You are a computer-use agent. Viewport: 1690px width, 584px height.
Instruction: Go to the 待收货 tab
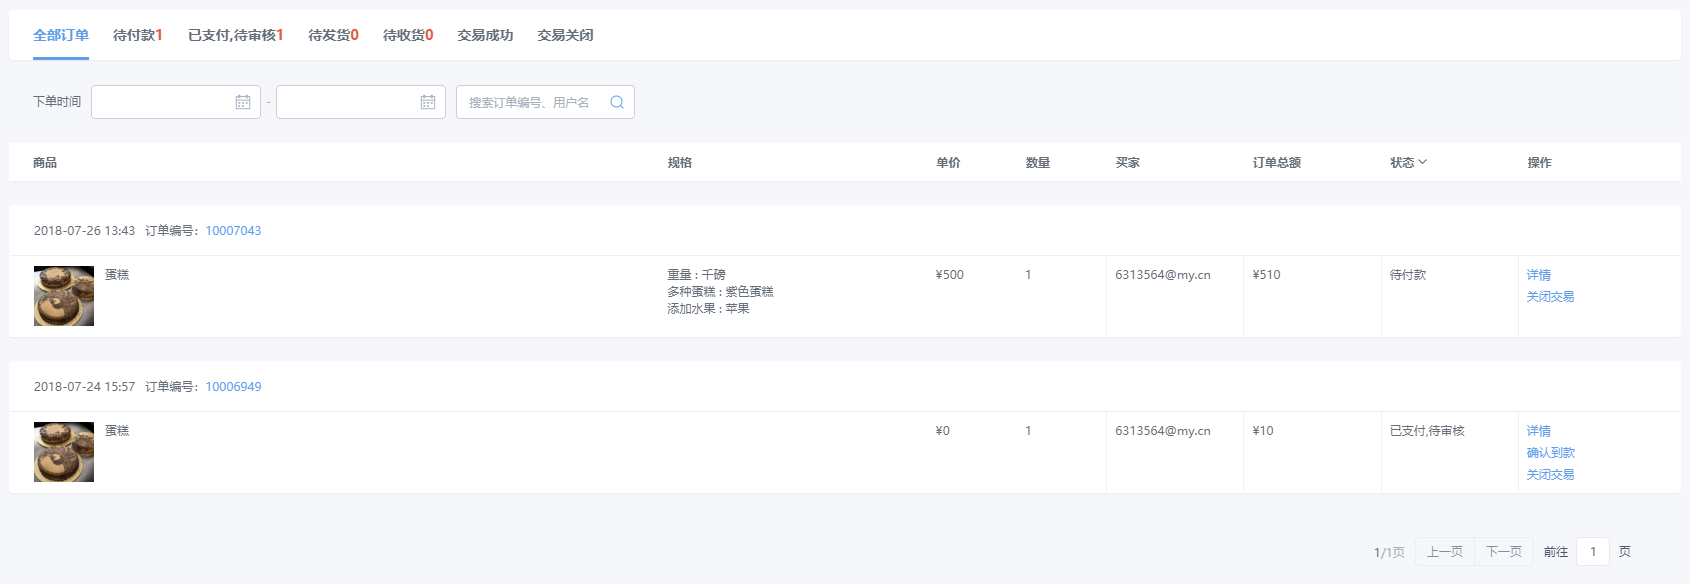pyautogui.click(x=408, y=35)
